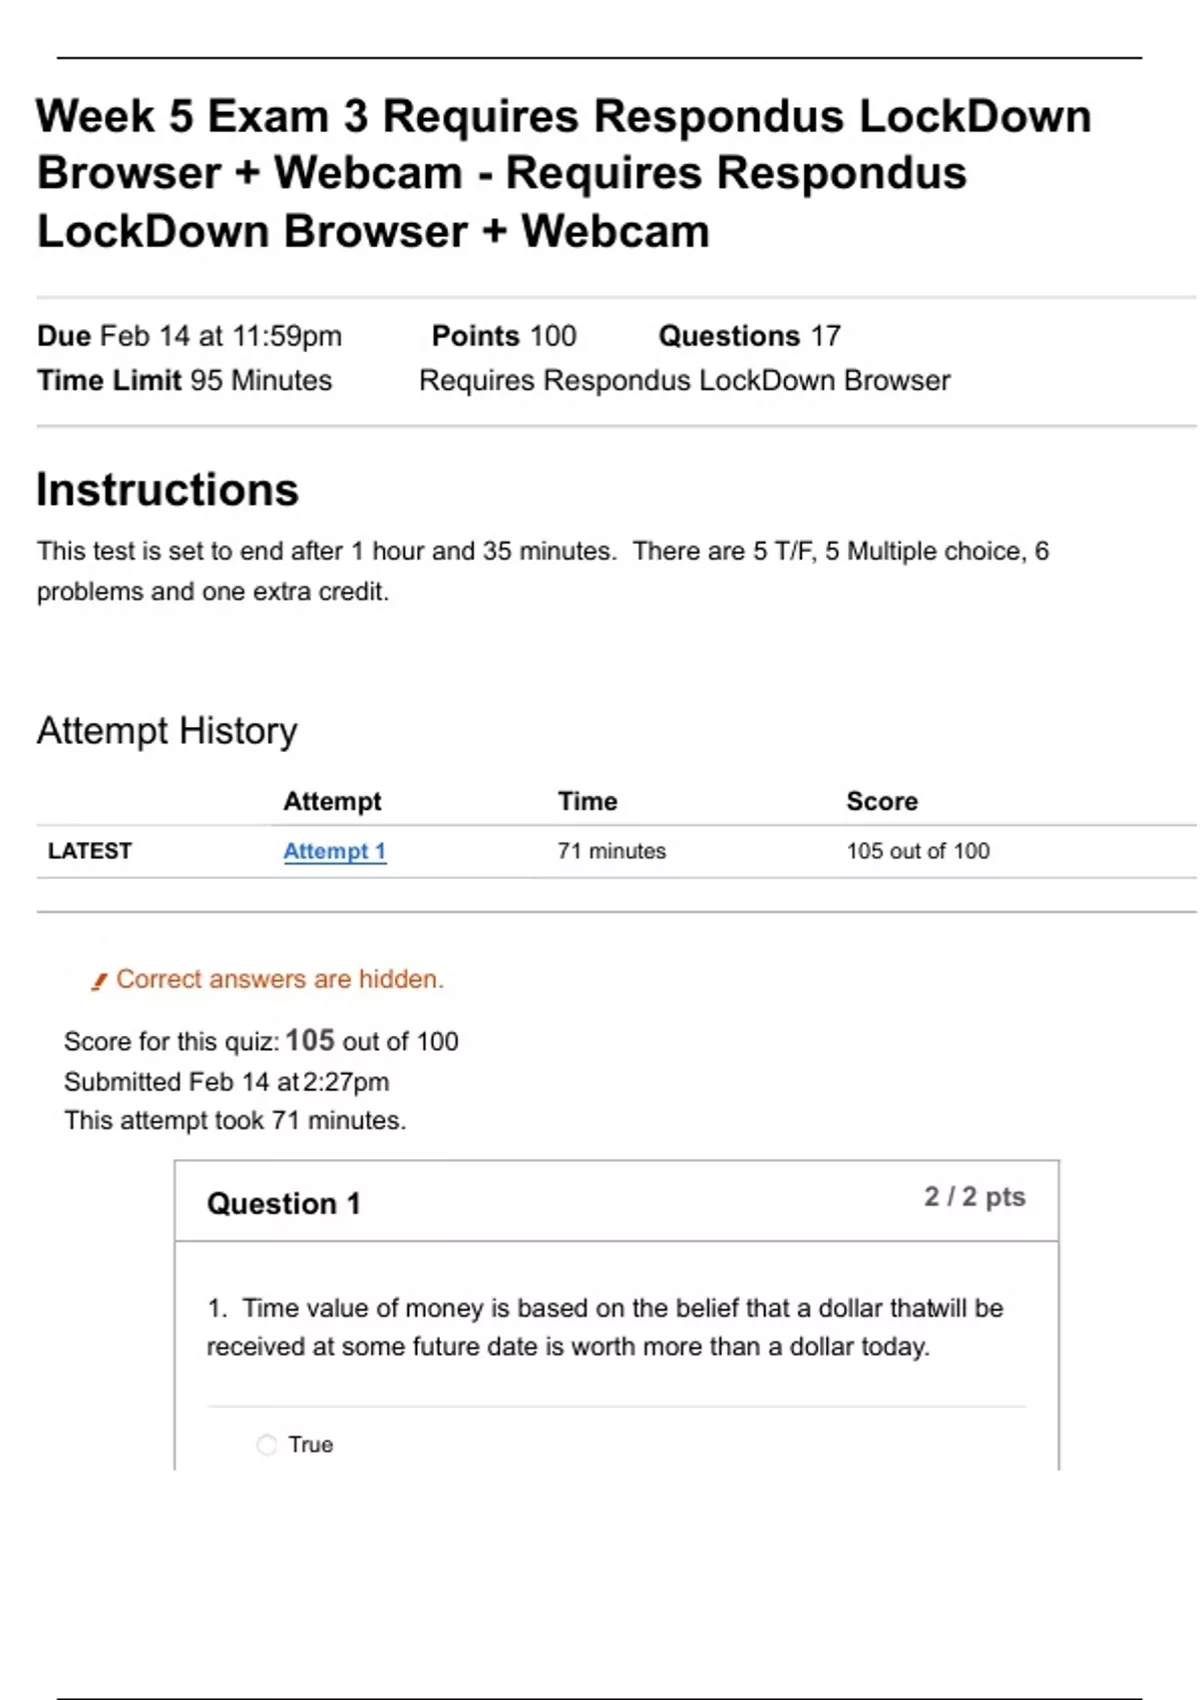Click the Time Limit 95 Minutes text
The image size is (1200, 1700).
pyautogui.click(x=185, y=381)
